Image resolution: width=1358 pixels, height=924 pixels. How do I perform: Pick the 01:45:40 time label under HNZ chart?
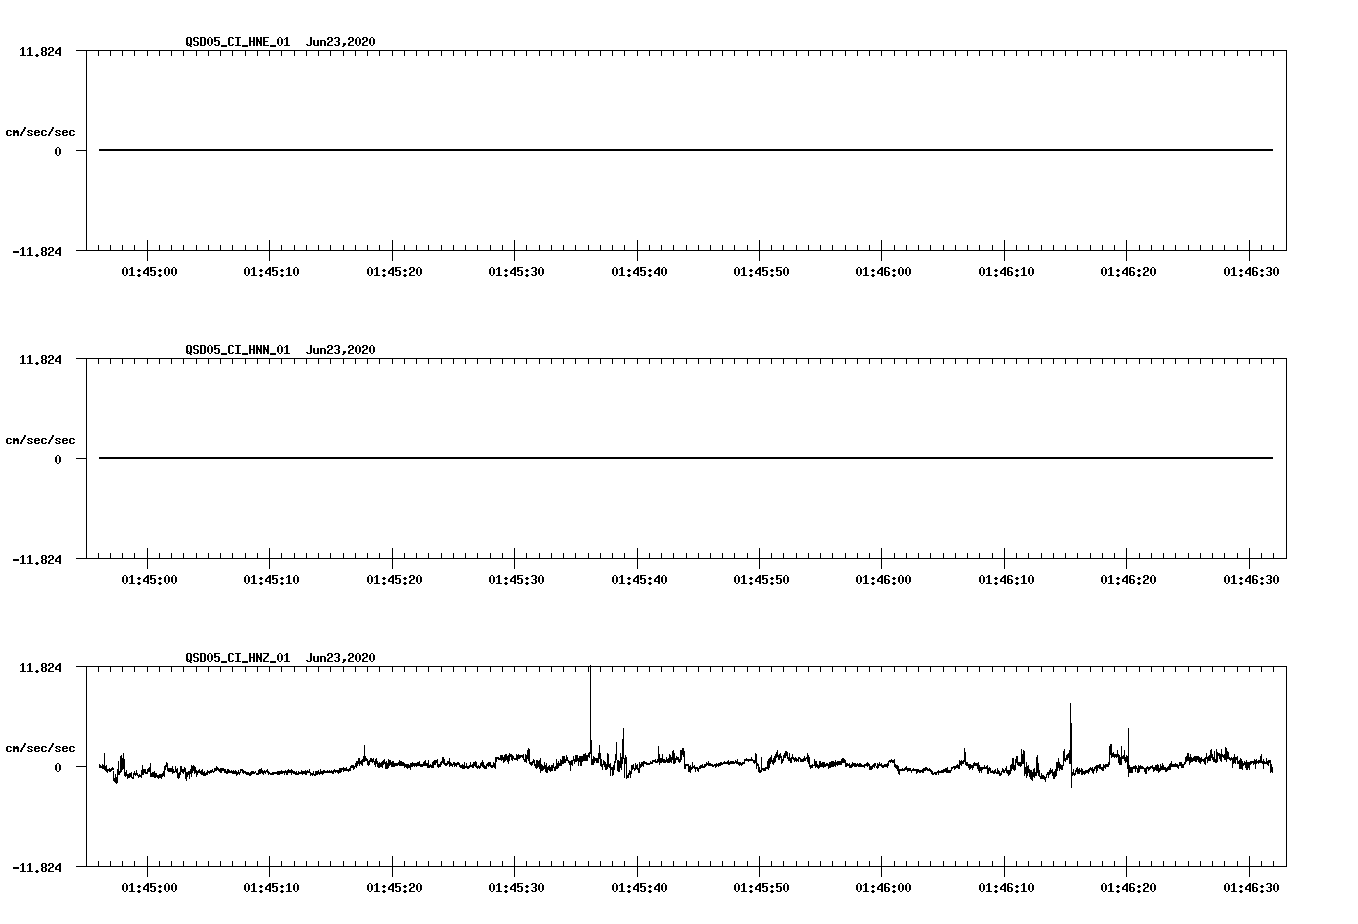(x=639, y=887)
